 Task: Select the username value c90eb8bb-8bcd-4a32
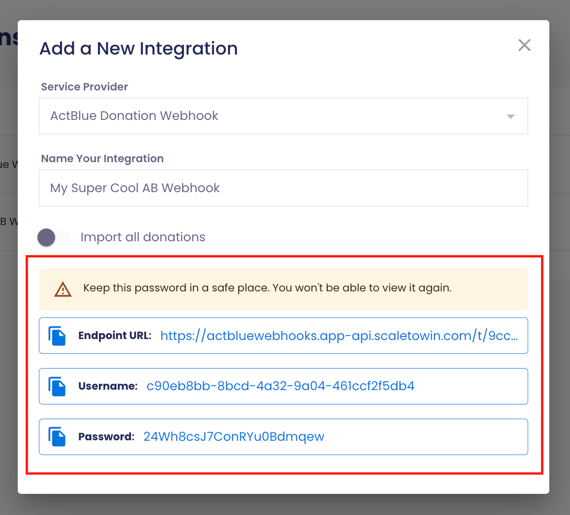coord(280,386)
